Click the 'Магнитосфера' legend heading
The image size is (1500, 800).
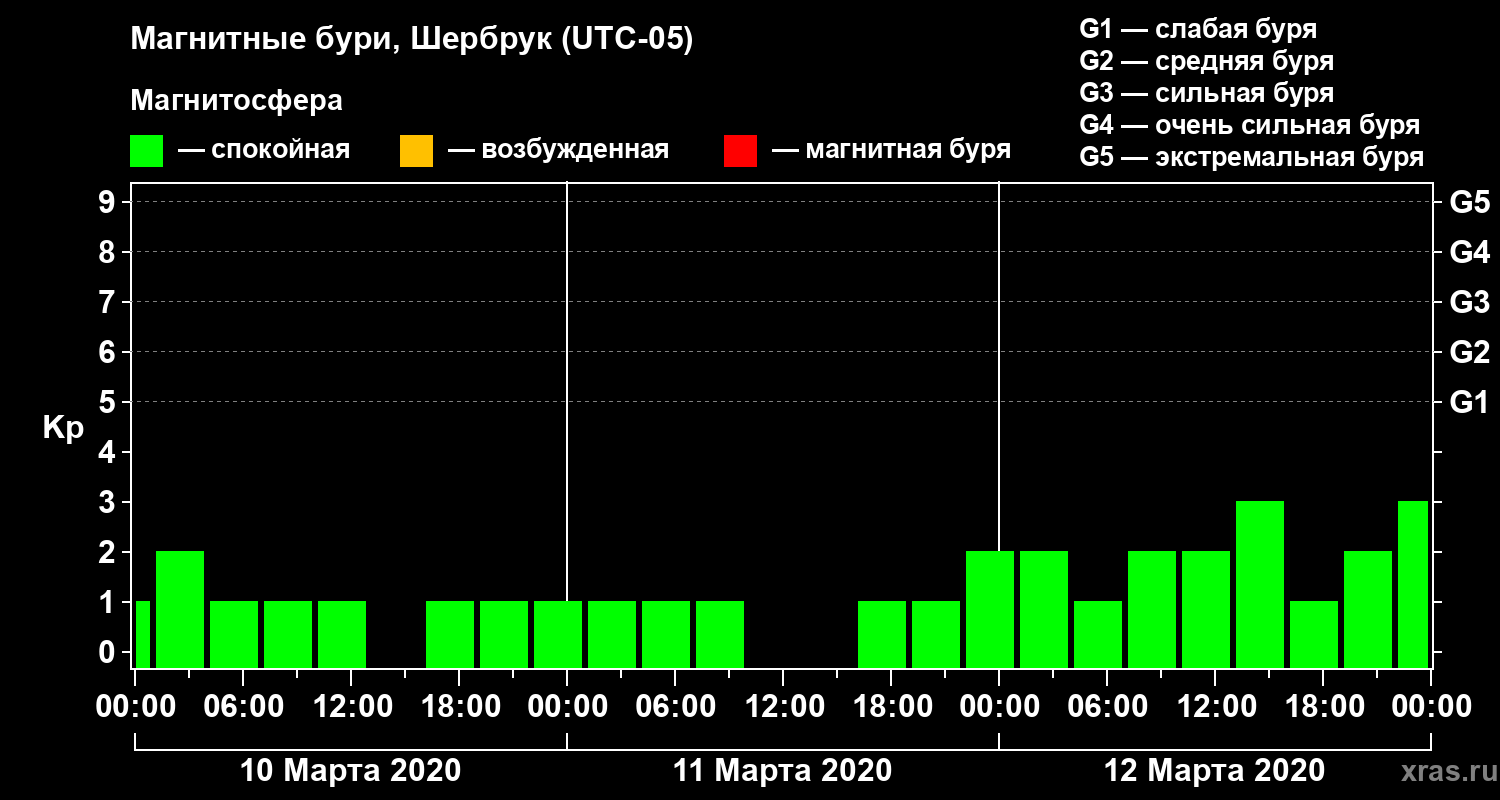236,101
